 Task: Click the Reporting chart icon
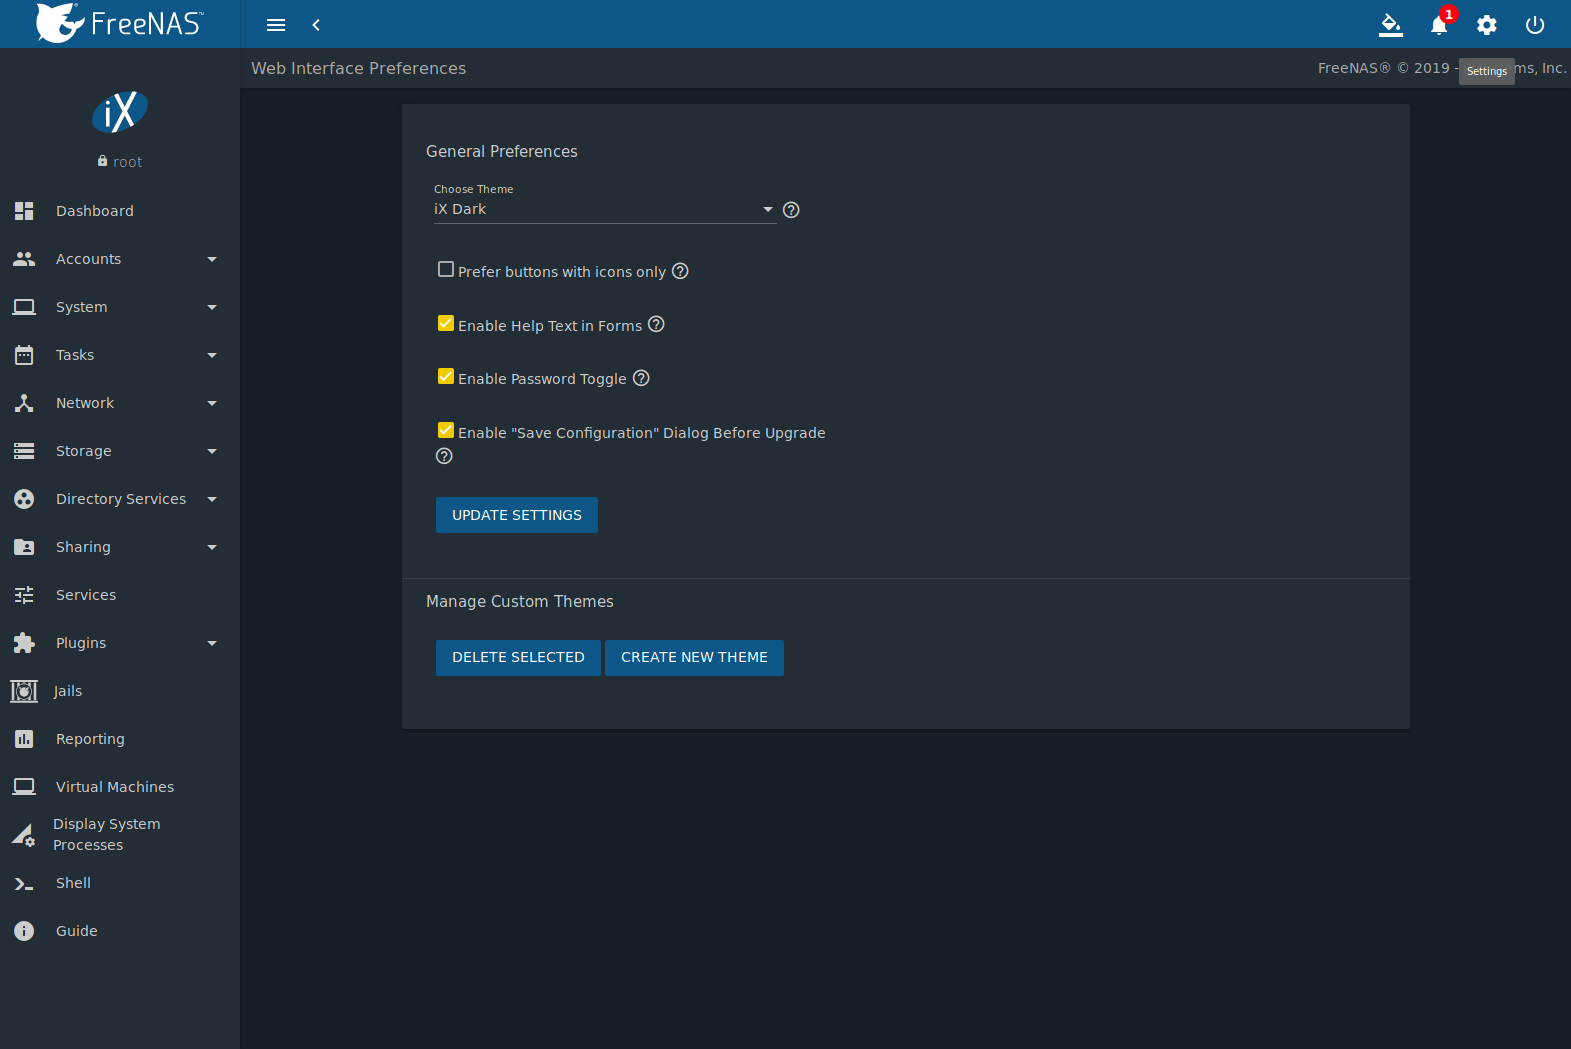click(24, 739)
